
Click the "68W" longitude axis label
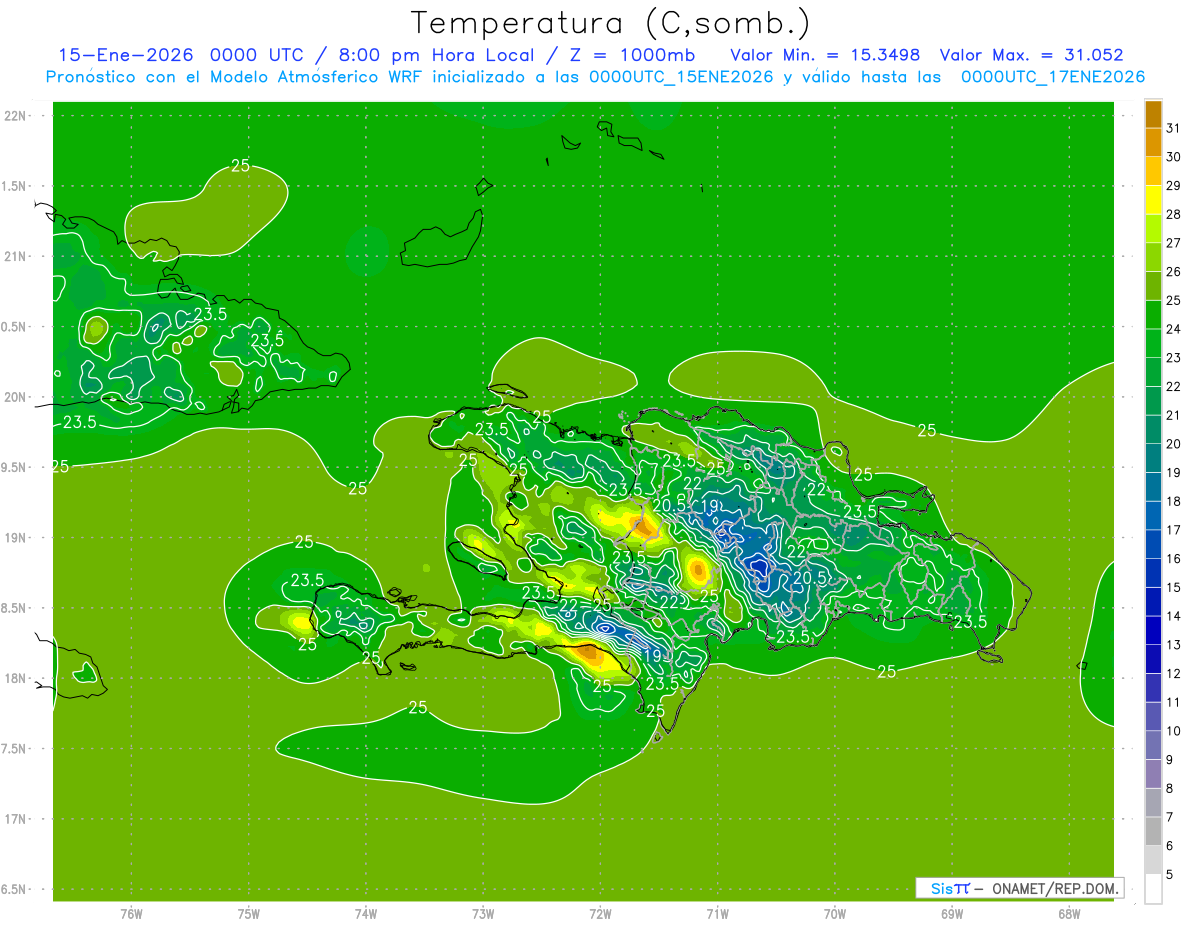pyautogui.click(x=1069, y=914)
